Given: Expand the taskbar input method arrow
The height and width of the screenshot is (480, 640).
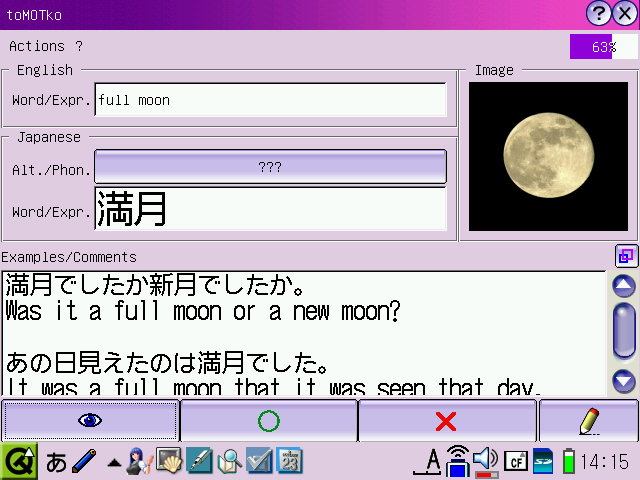Looking at the screenshot, I should coord(115,462).
